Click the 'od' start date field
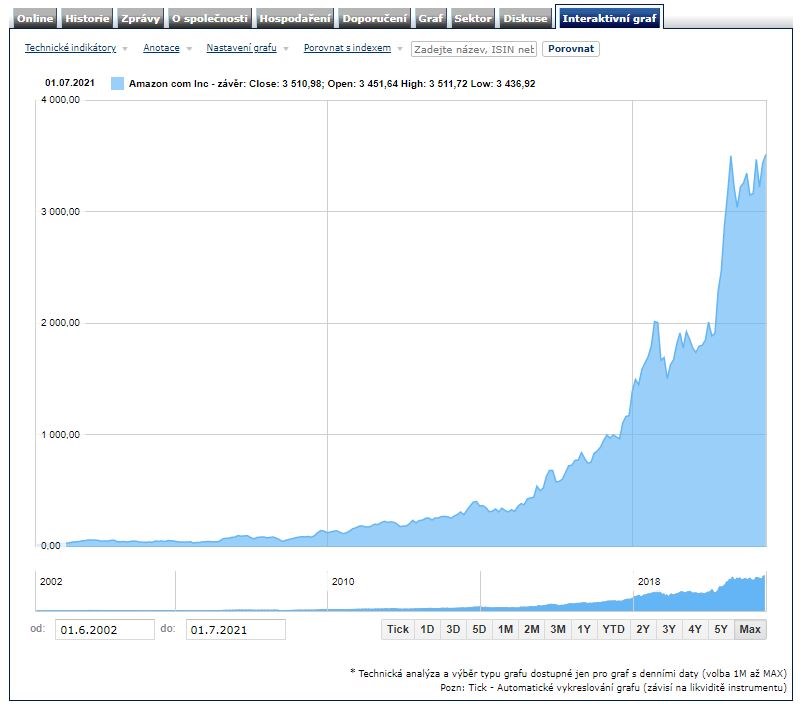Screen dimensions: 806x713 105,629
